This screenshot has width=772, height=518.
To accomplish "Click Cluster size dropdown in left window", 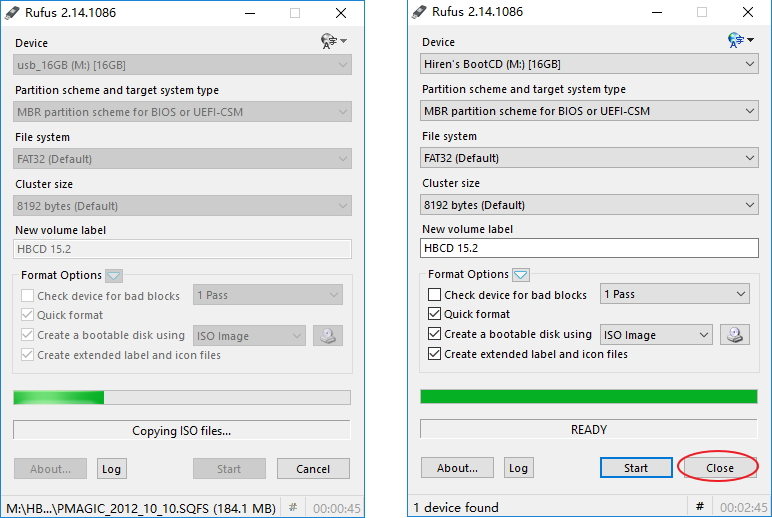I will click(x=182, y=206).
